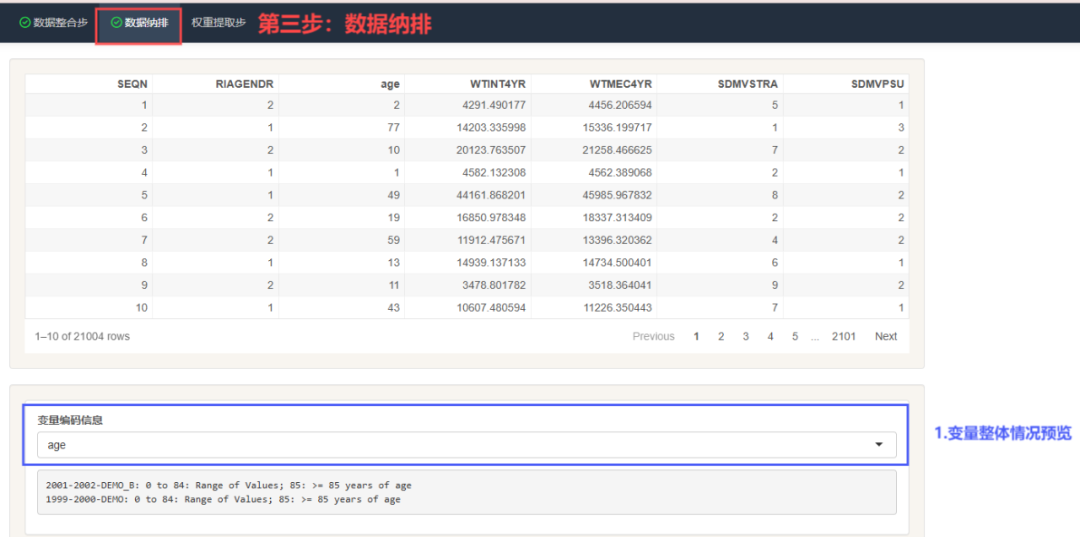Screen dimensions: 1080x537
Task: Click the 2001-2002-DEMO_B coding info line
Action: click(229, 485)
